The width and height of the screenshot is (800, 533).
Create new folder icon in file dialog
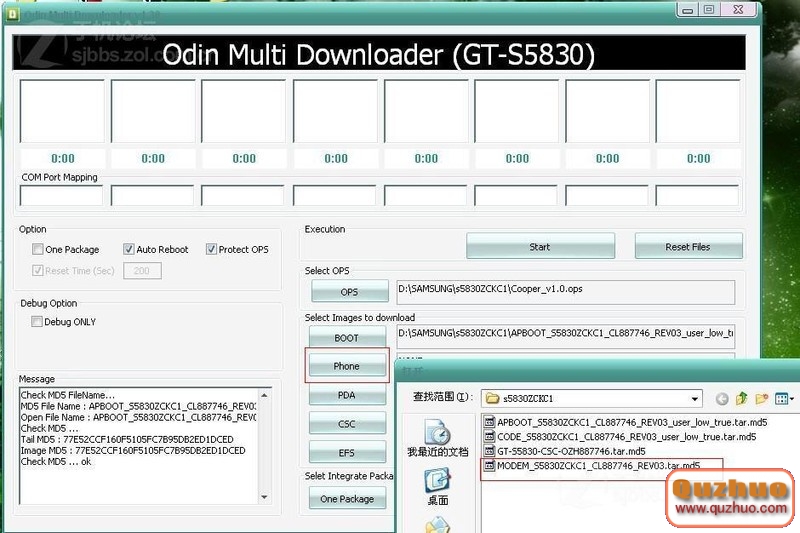click(761, 398)
